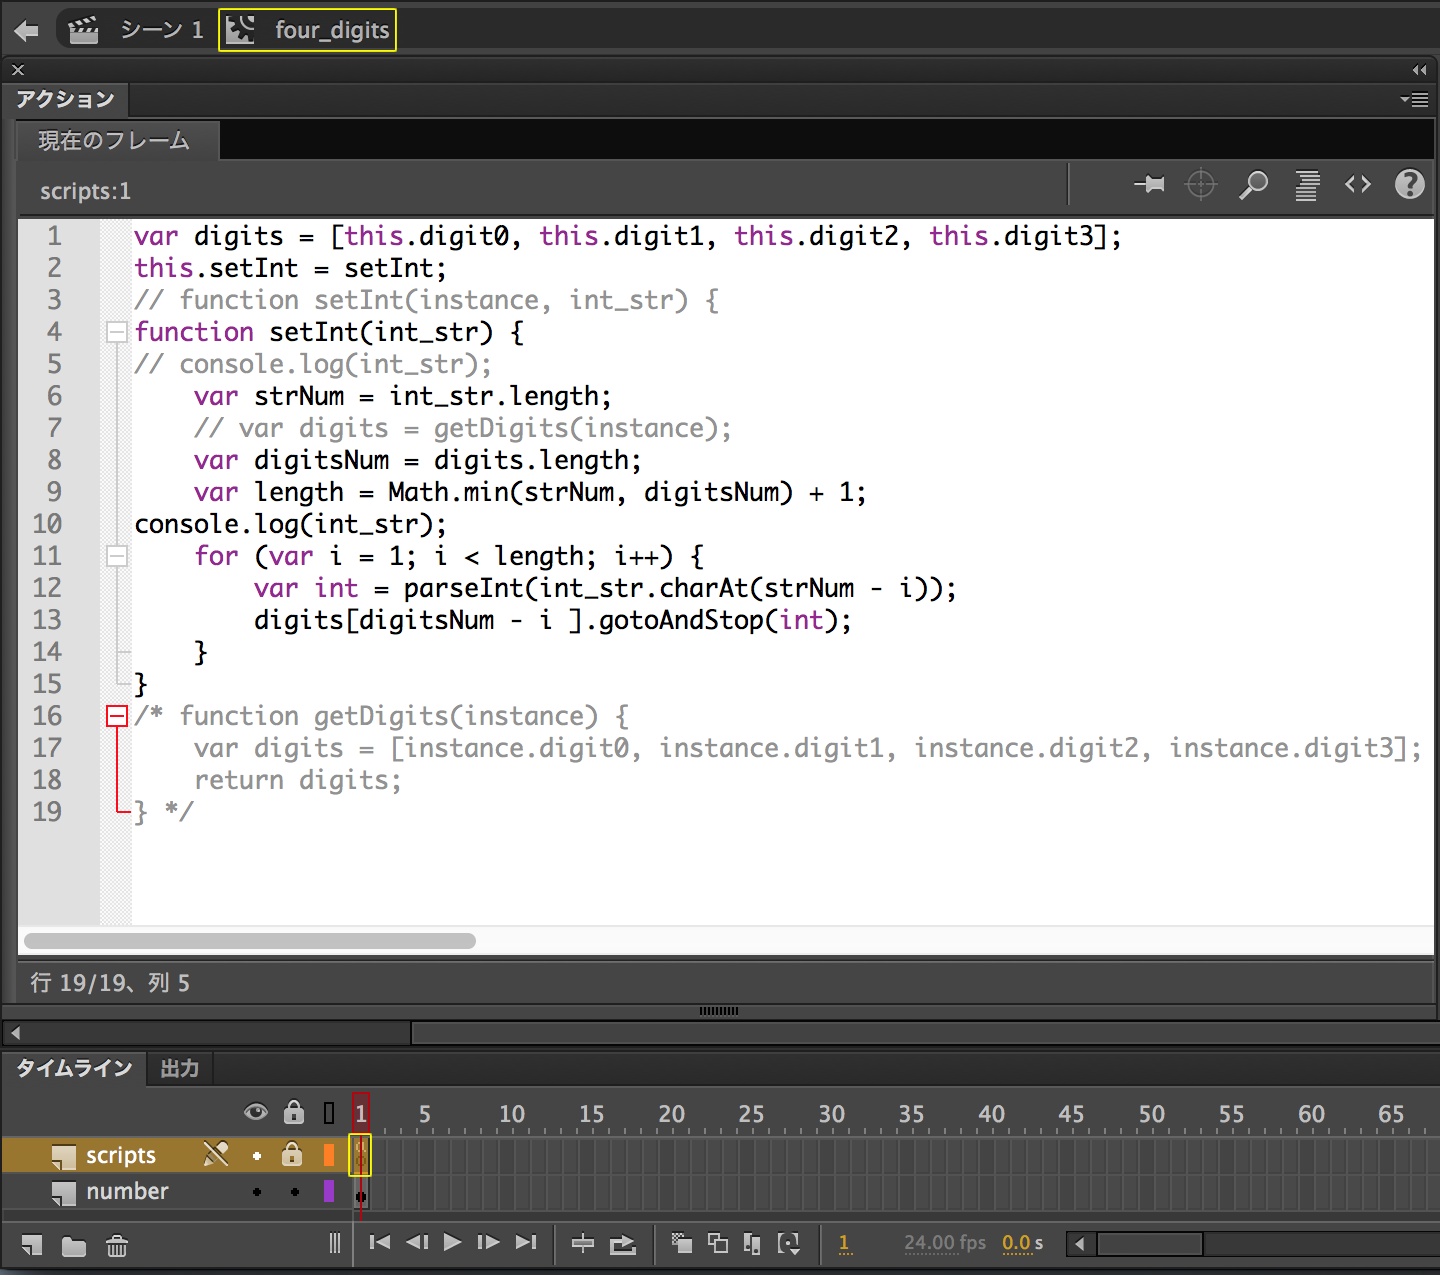Pin the current script
Image resolution: width=1440 pixels, height=1275 pixels.
(x=1150, y=184)
